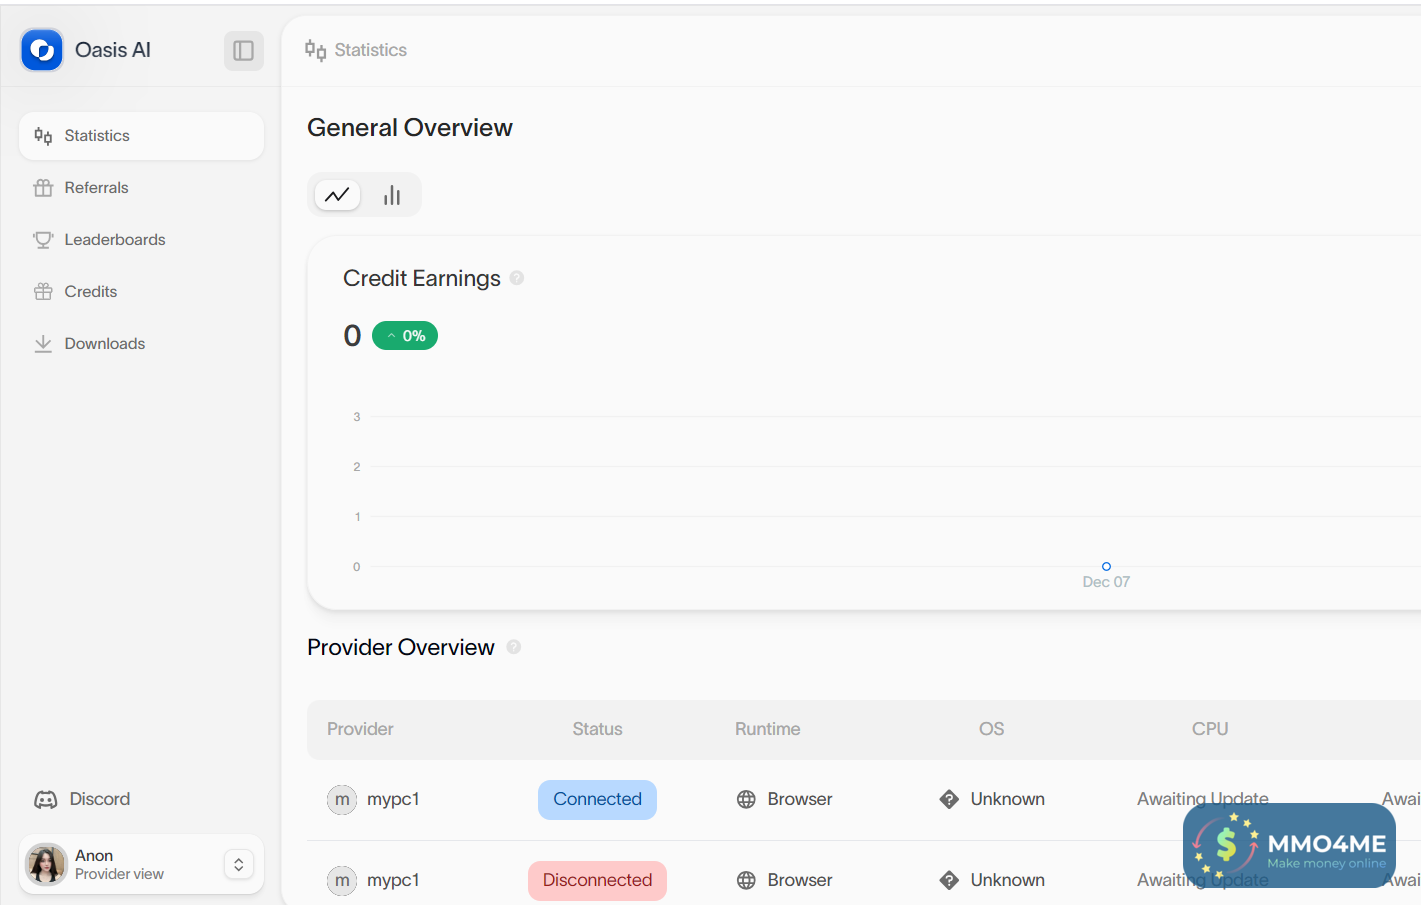Select Credits in the sidebar

coord(90,292)
